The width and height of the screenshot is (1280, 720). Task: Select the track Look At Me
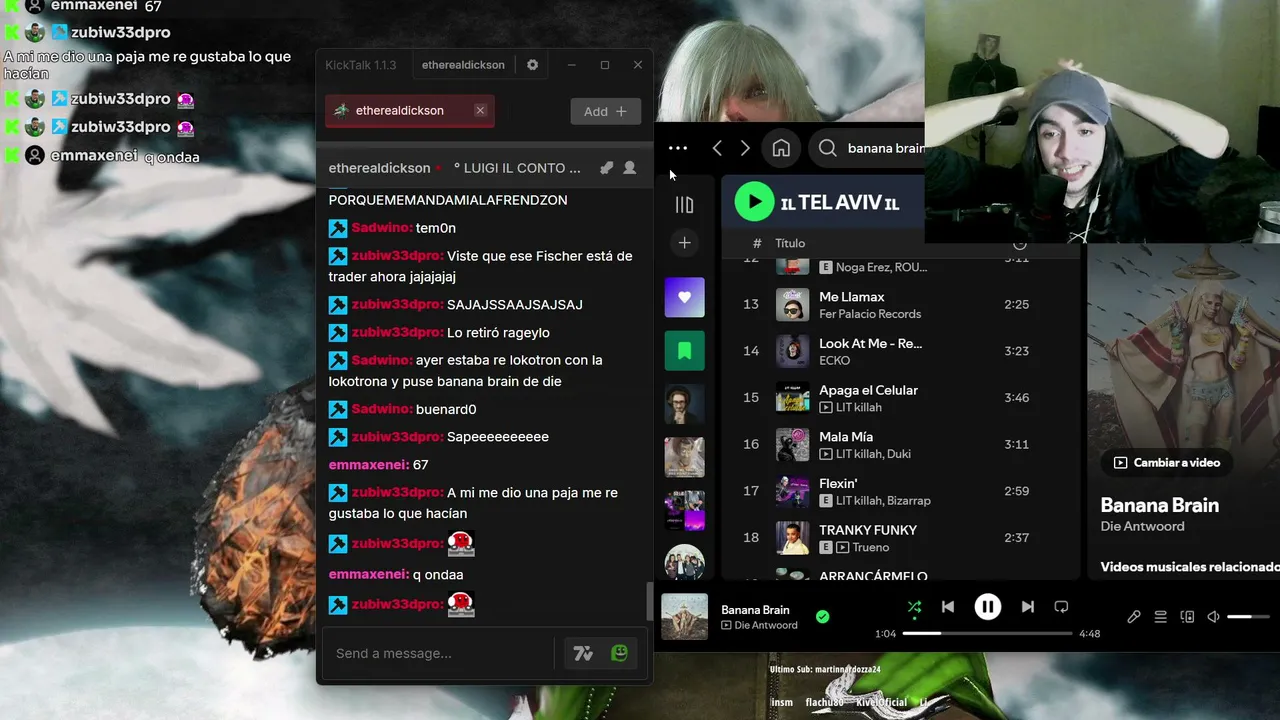tap(871, 343)
